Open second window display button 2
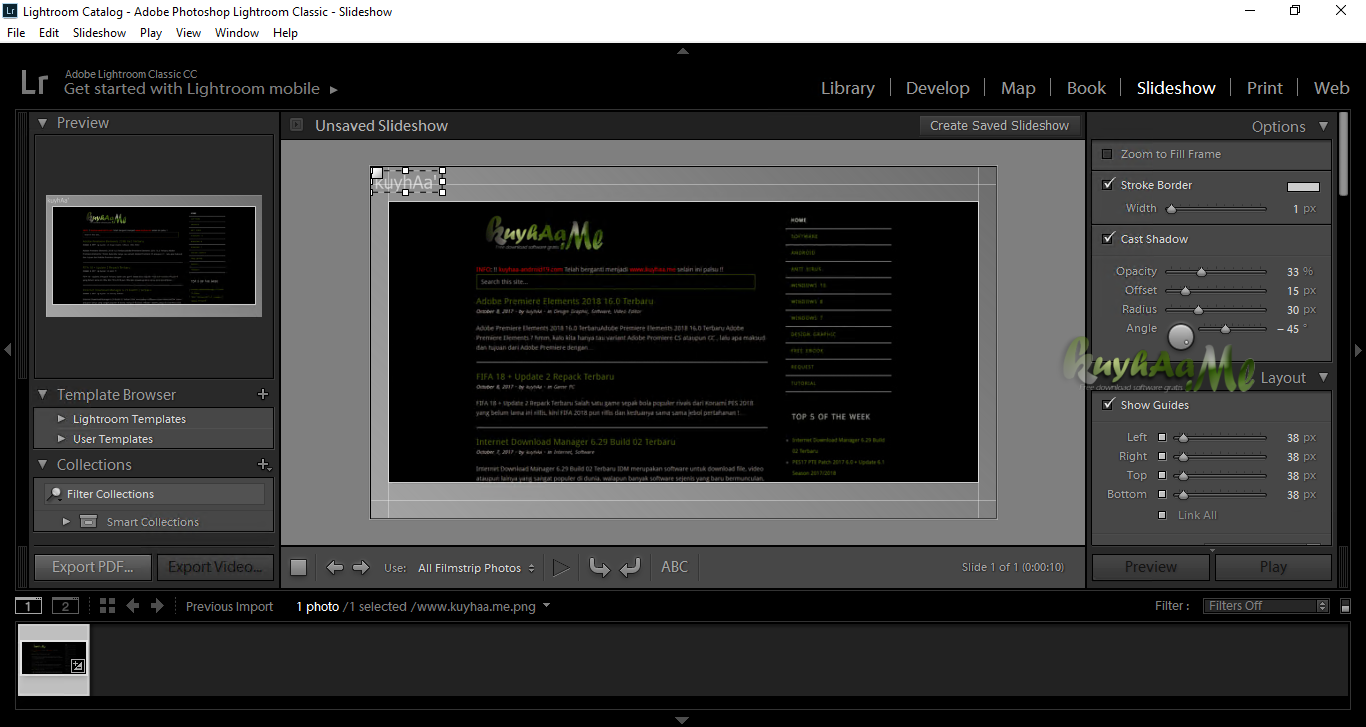Screen dimensions: 1366x727 [65, 606]
